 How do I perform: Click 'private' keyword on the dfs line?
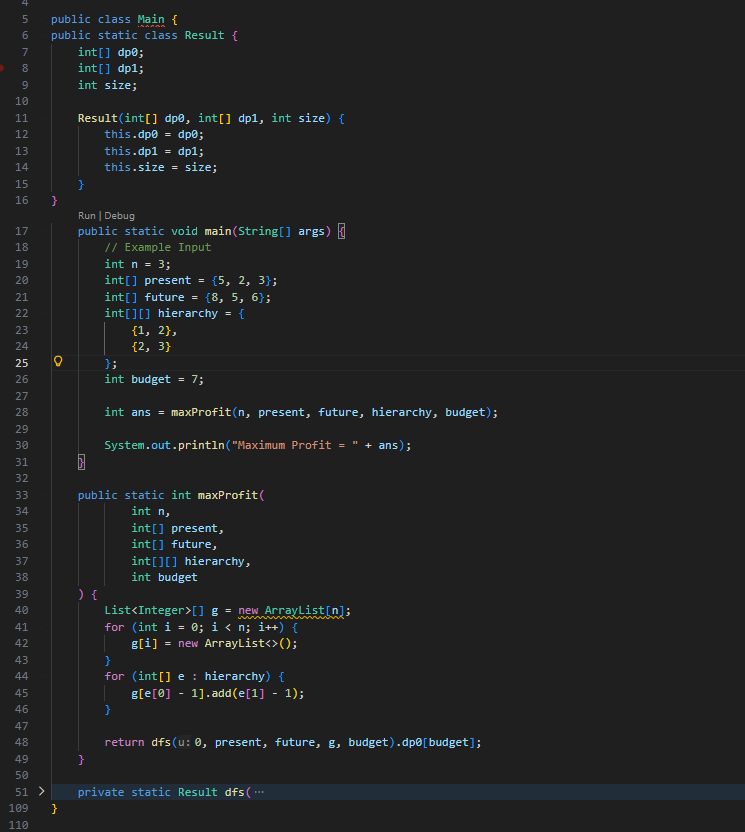coord(101,792)
